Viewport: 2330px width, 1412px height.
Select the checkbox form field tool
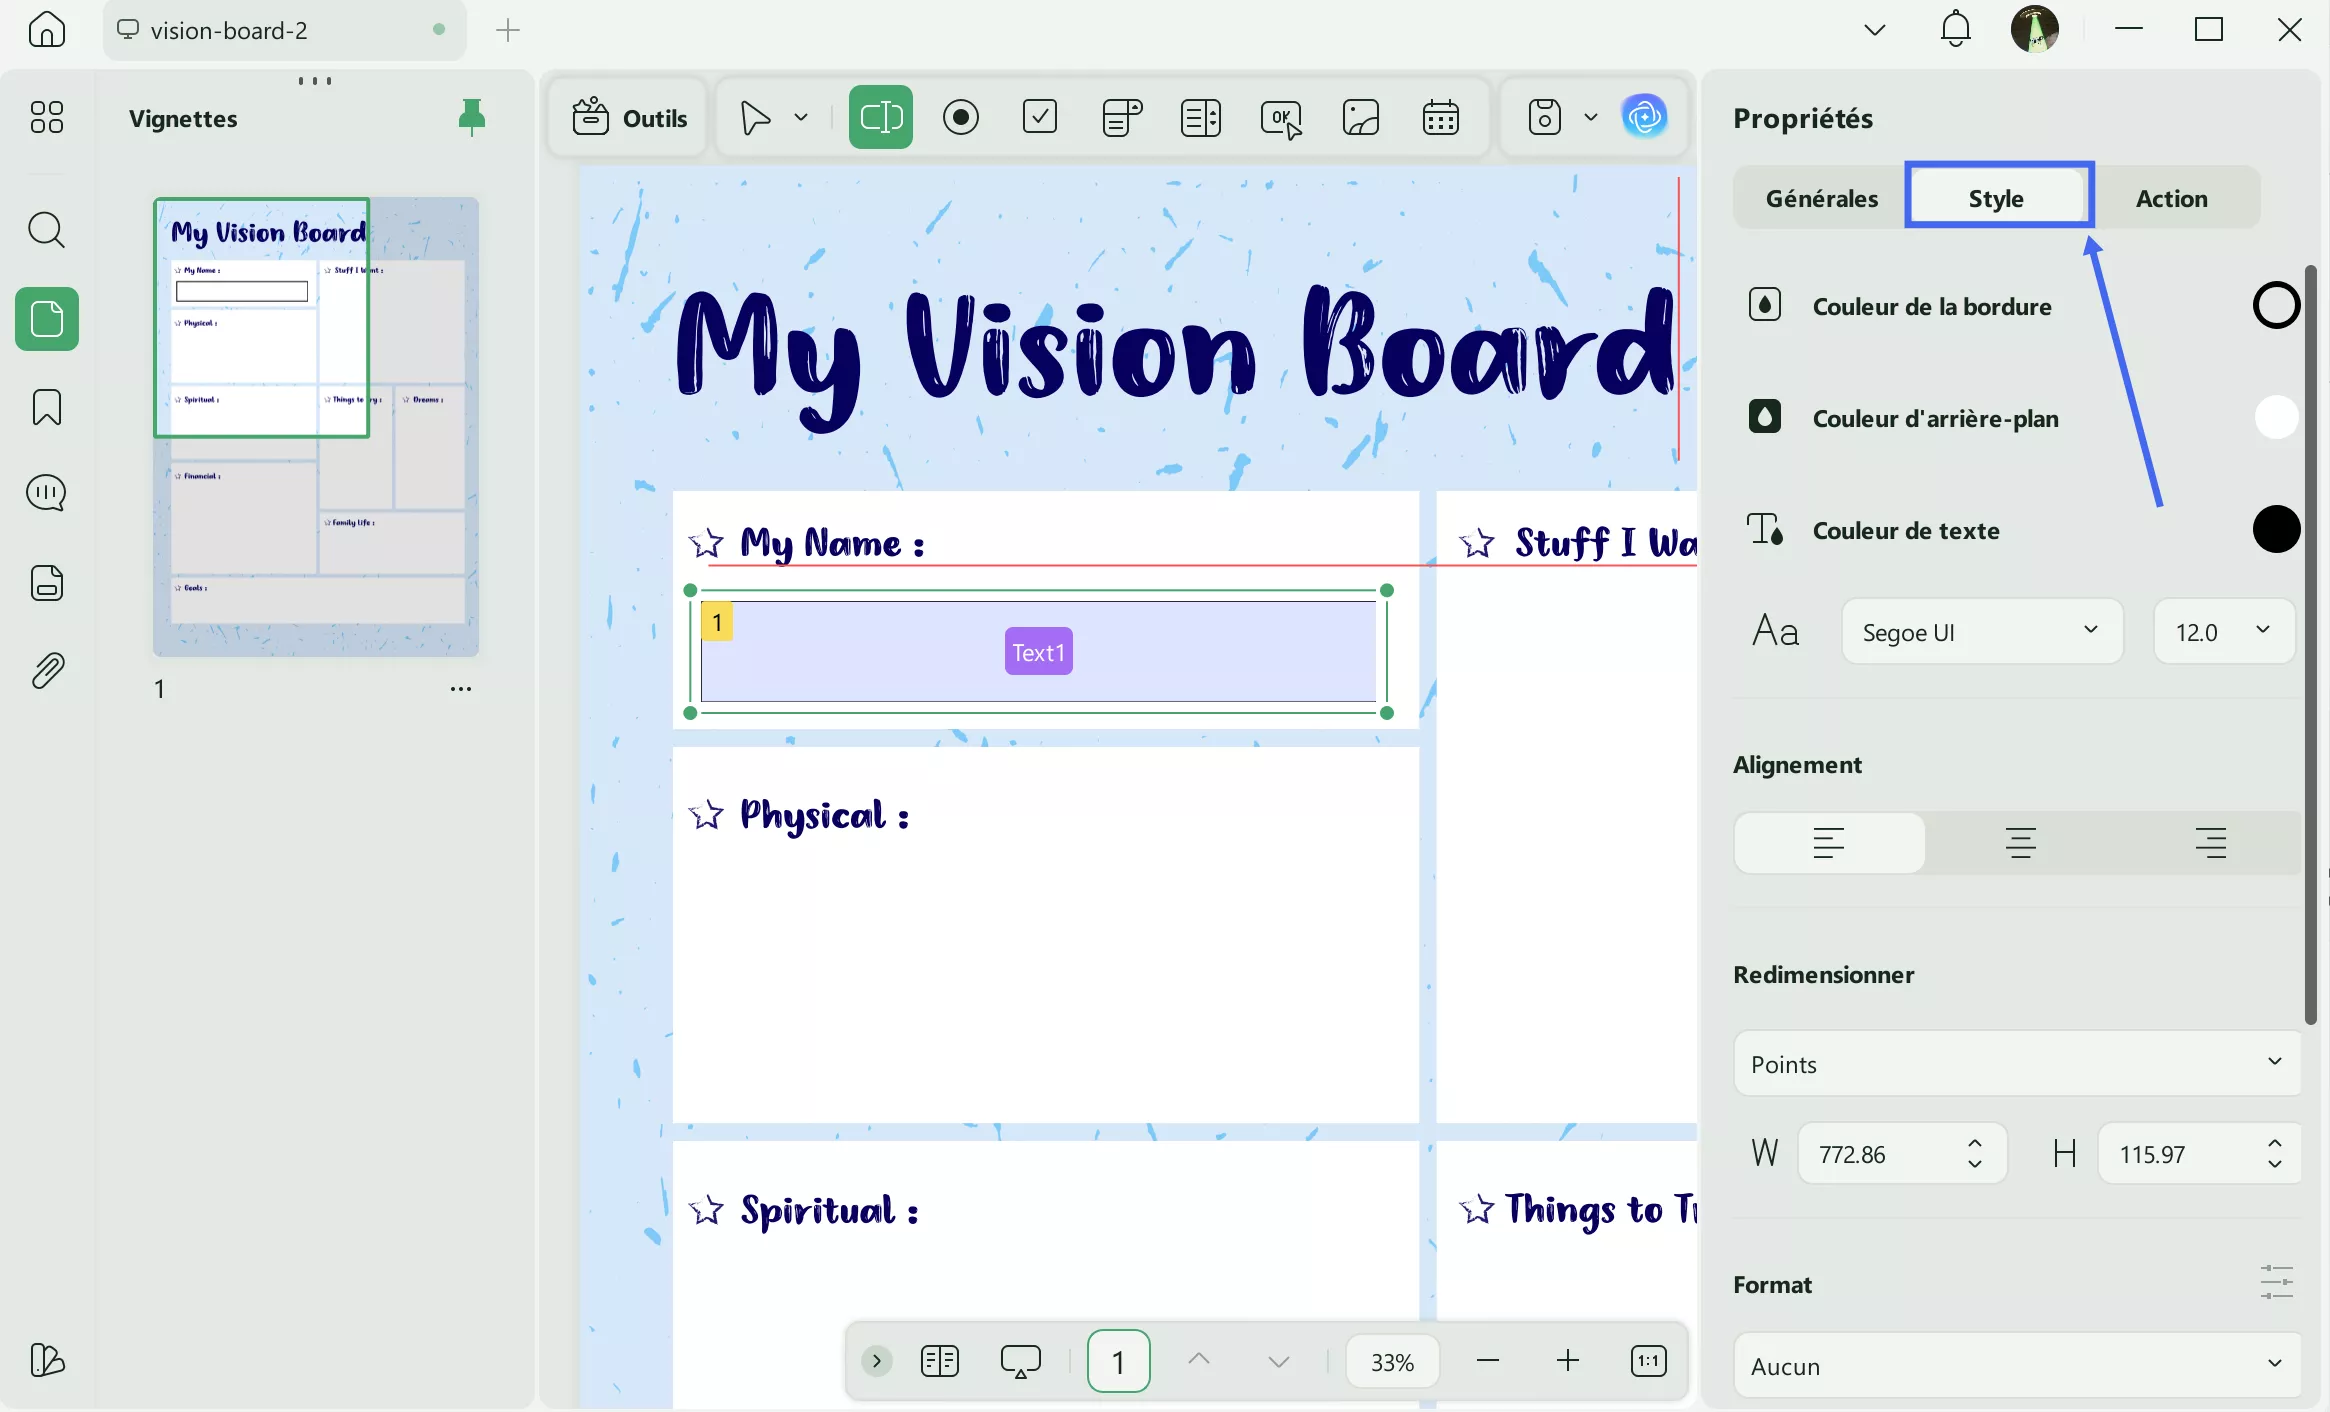(x=1040, y=118)
